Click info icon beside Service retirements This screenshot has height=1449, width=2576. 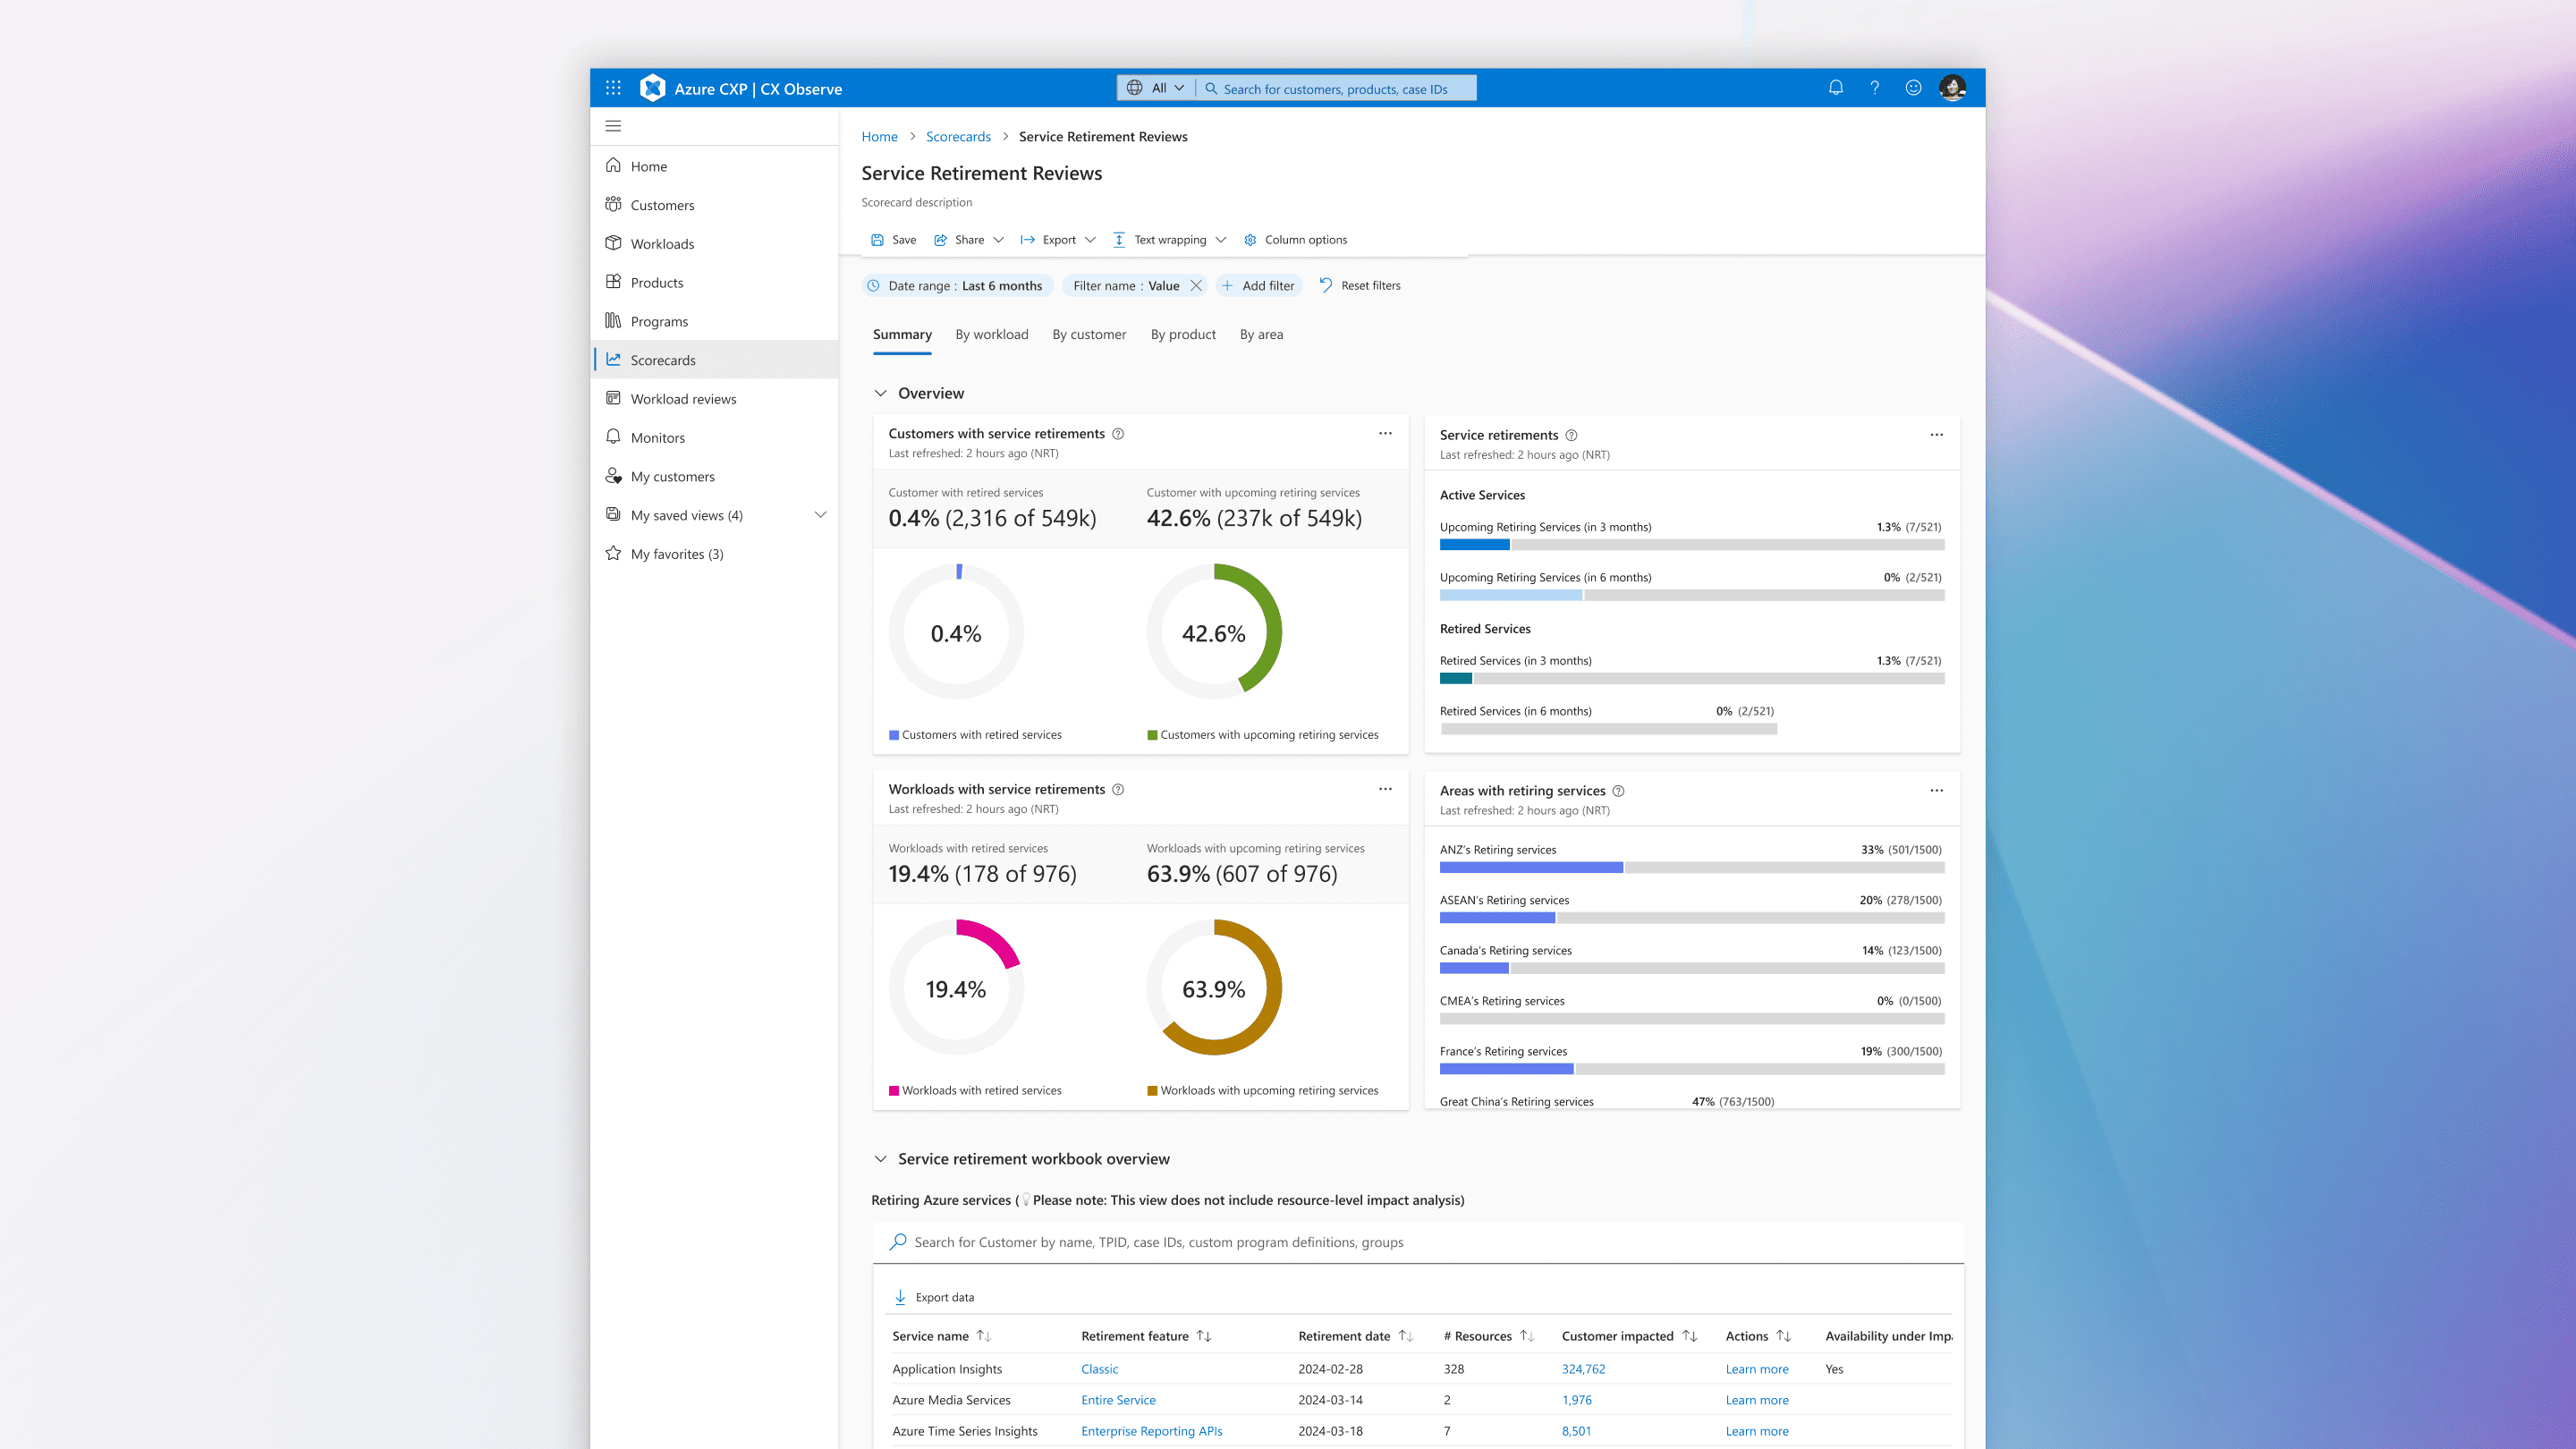pos(1571,435)
